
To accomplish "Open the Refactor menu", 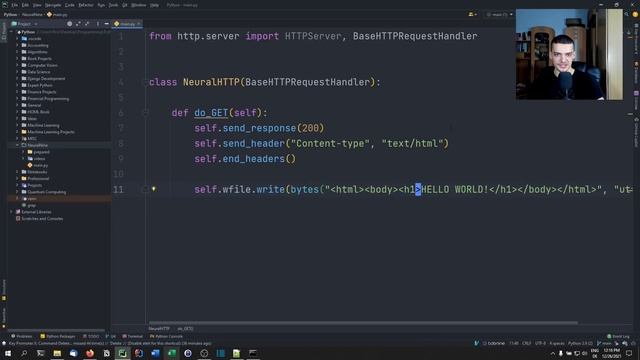I will tap(86, 5).
